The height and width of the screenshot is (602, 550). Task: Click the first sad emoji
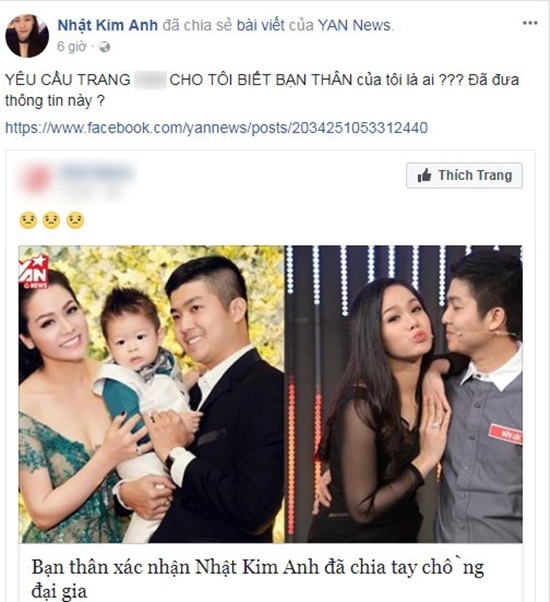28,220
